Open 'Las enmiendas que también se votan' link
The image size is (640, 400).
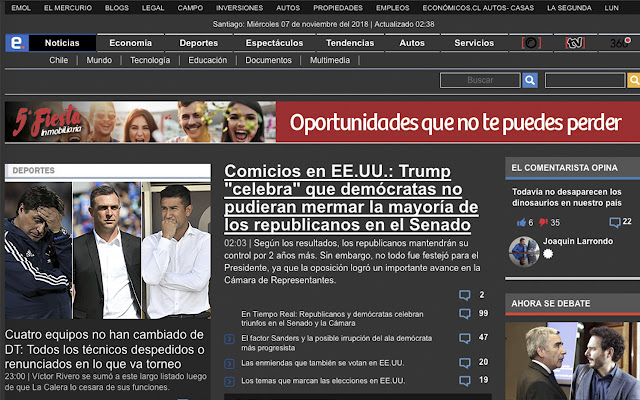click(x=323, y=363)
